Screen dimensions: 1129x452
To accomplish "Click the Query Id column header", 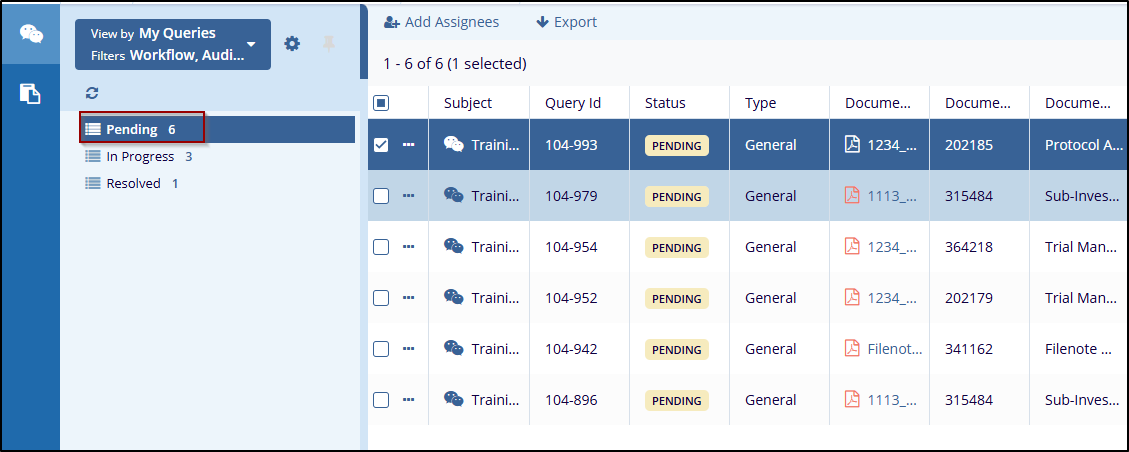I will point(573,103).
